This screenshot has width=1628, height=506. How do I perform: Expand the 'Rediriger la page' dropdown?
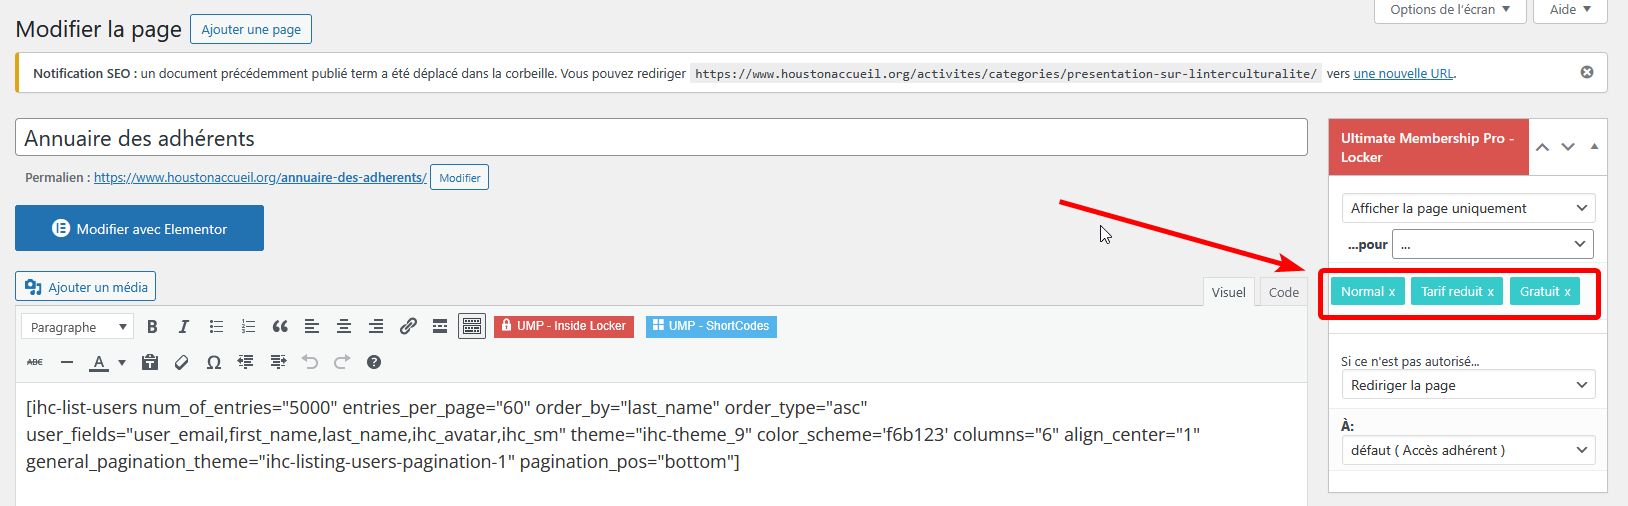(1467, 385)
